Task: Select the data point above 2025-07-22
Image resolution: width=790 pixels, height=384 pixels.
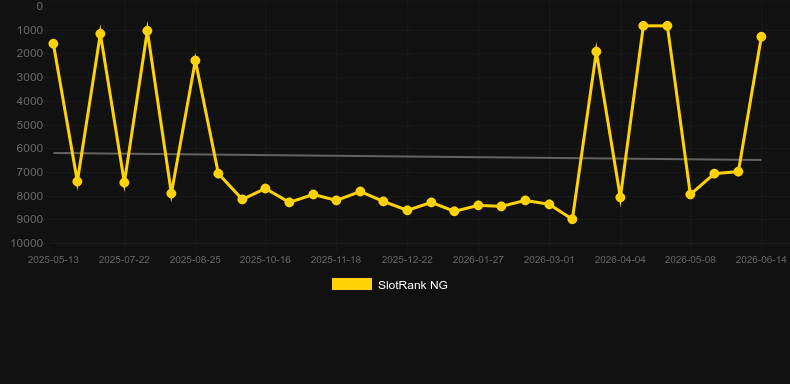Action: point(124,182)
